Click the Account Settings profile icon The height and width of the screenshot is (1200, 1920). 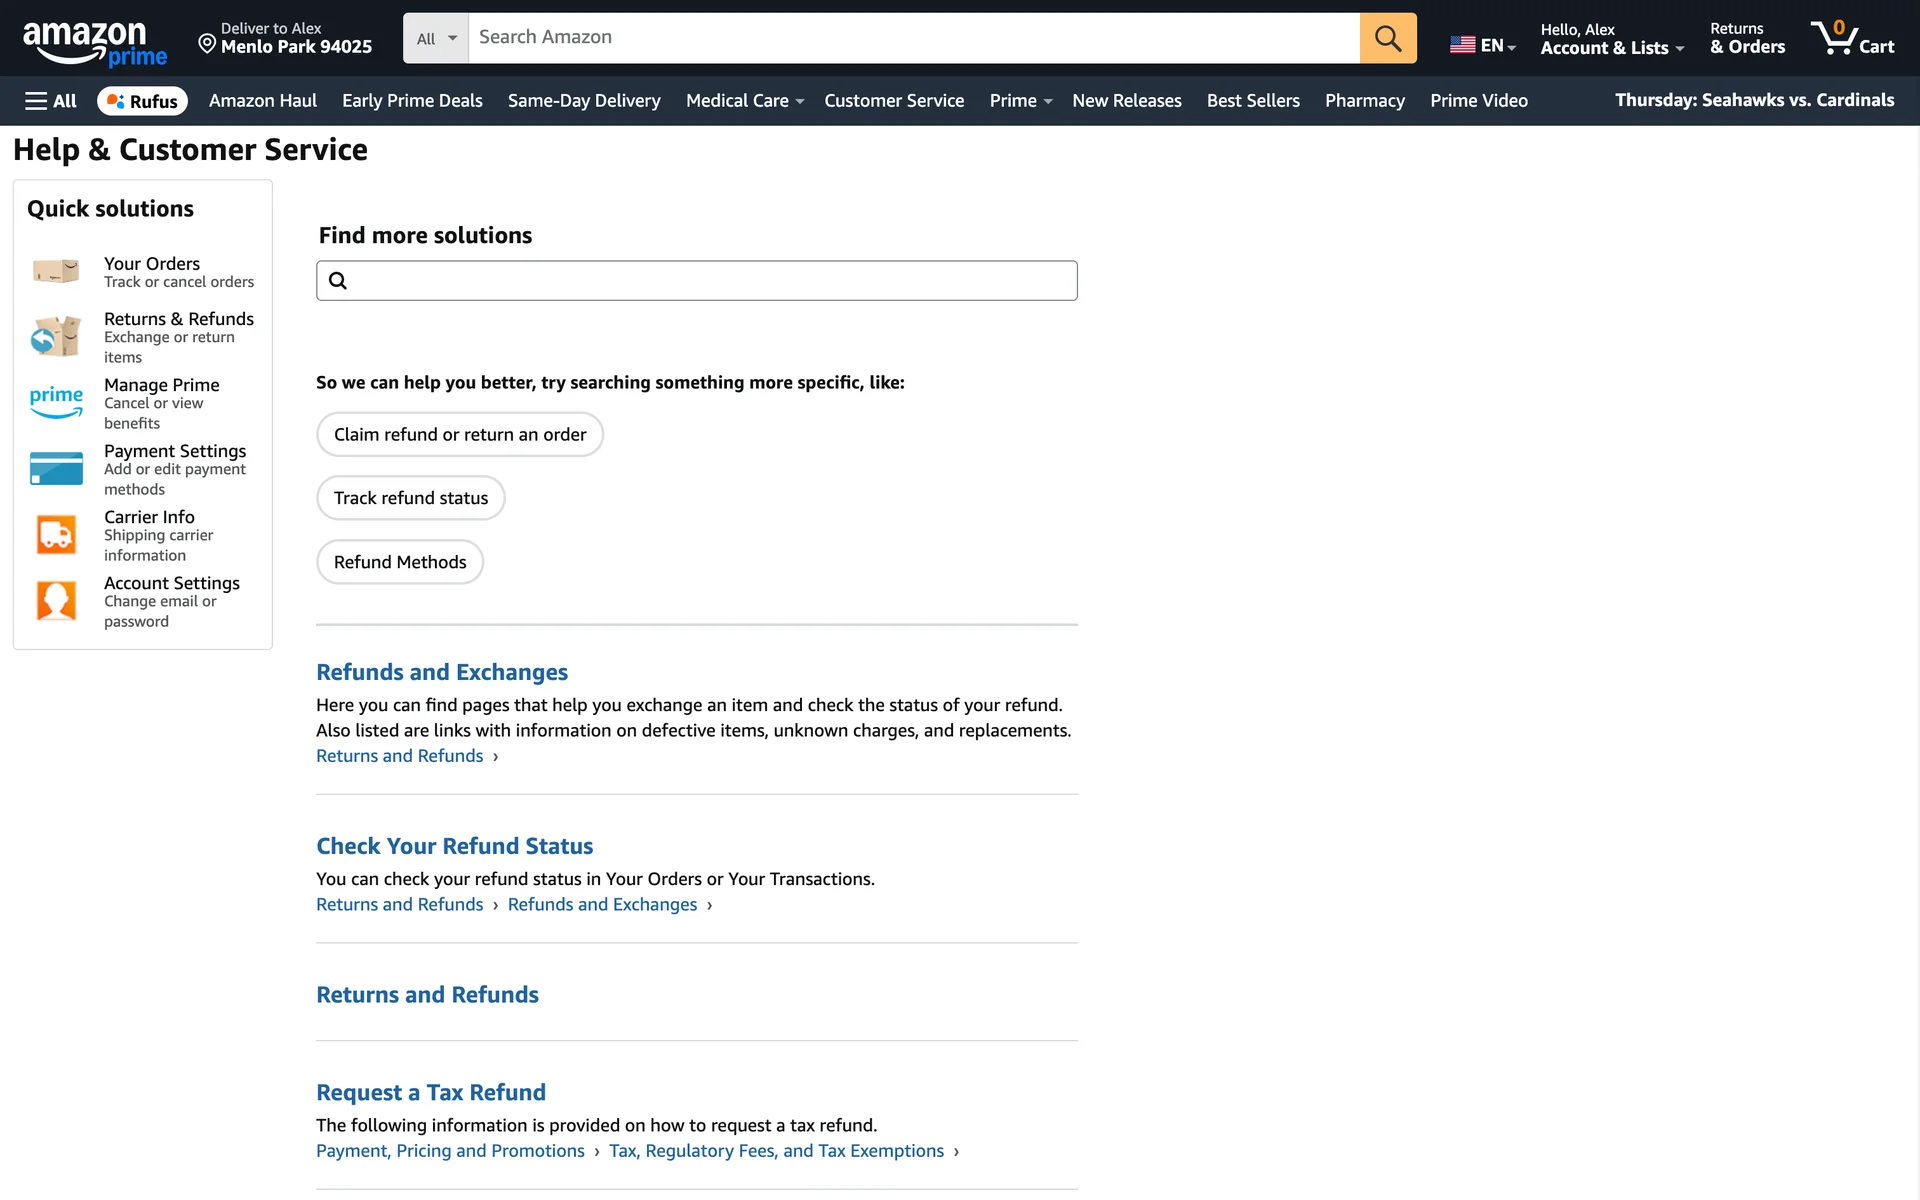click(x=56, y=600)
